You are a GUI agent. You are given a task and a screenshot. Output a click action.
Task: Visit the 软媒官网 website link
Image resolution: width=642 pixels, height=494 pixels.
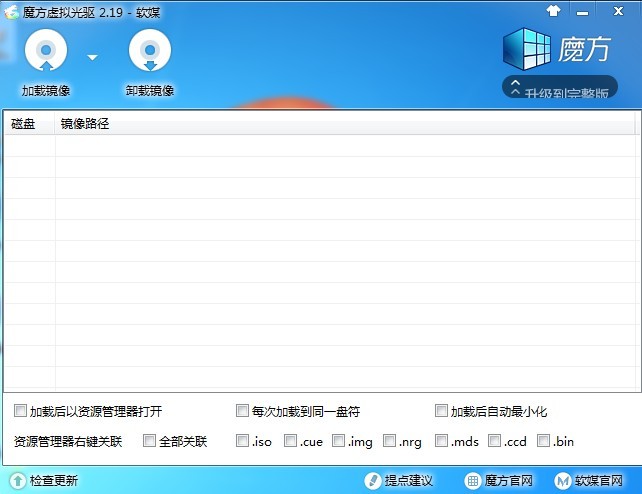[x=599, y=480]
